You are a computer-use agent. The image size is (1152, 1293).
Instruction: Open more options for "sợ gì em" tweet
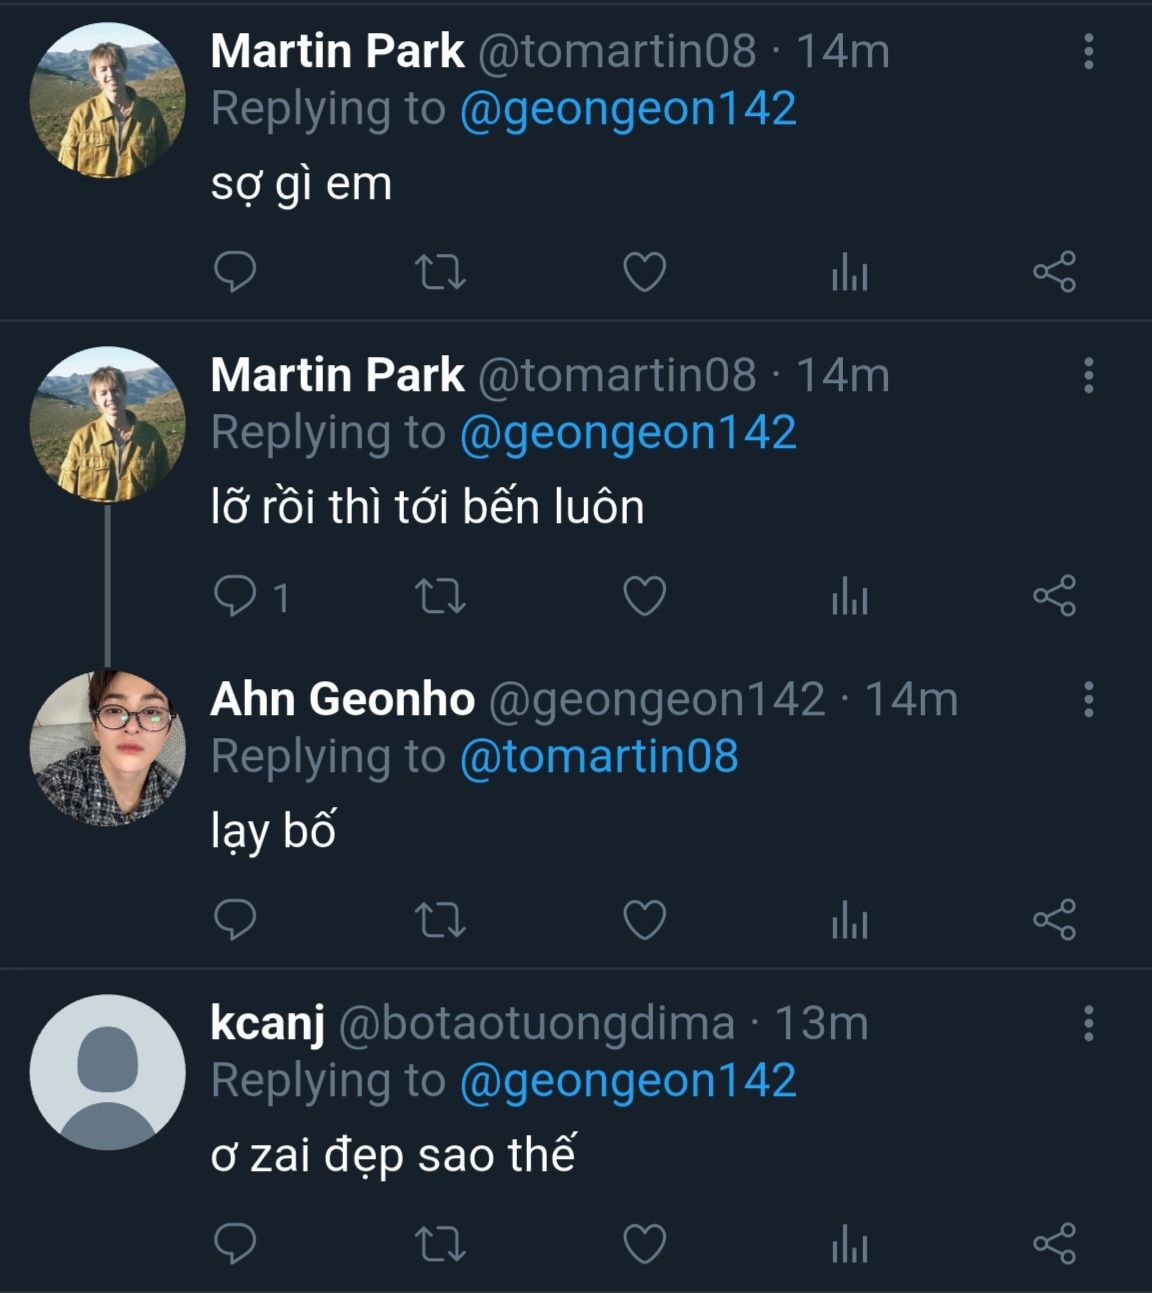[x=1088, y=52]
